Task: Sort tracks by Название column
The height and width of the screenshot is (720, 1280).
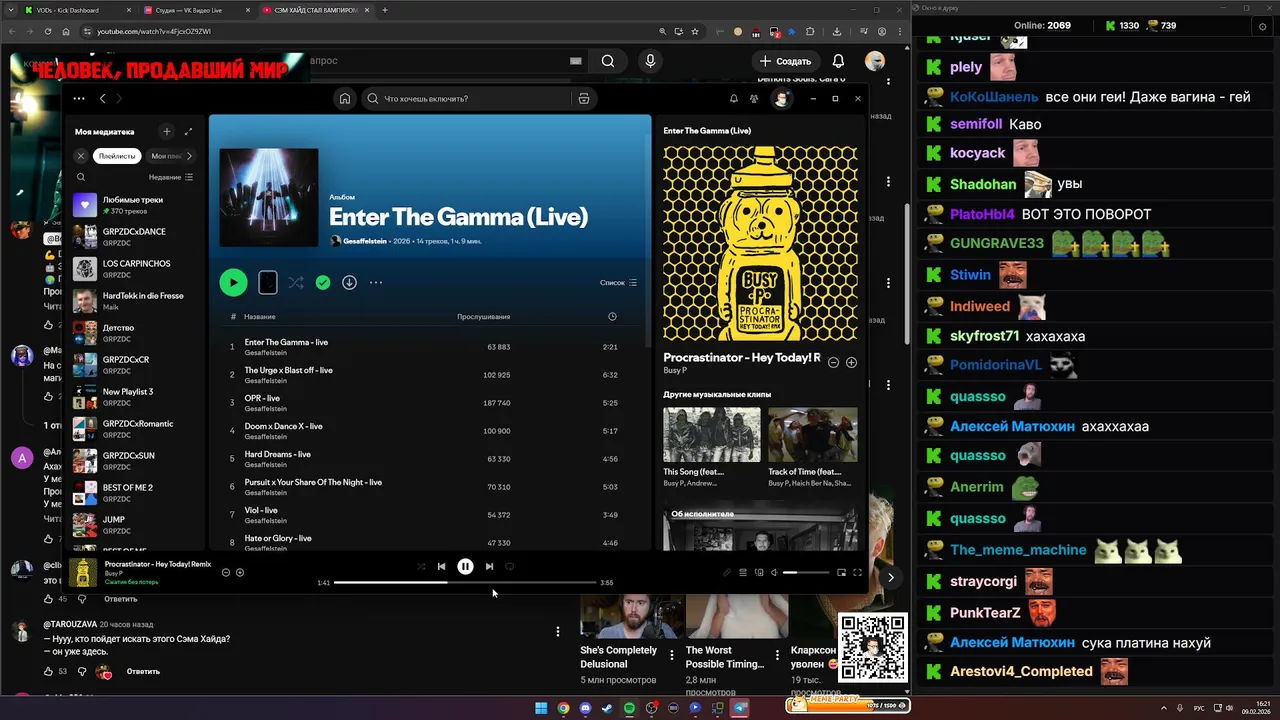Action: click(260, 317)
